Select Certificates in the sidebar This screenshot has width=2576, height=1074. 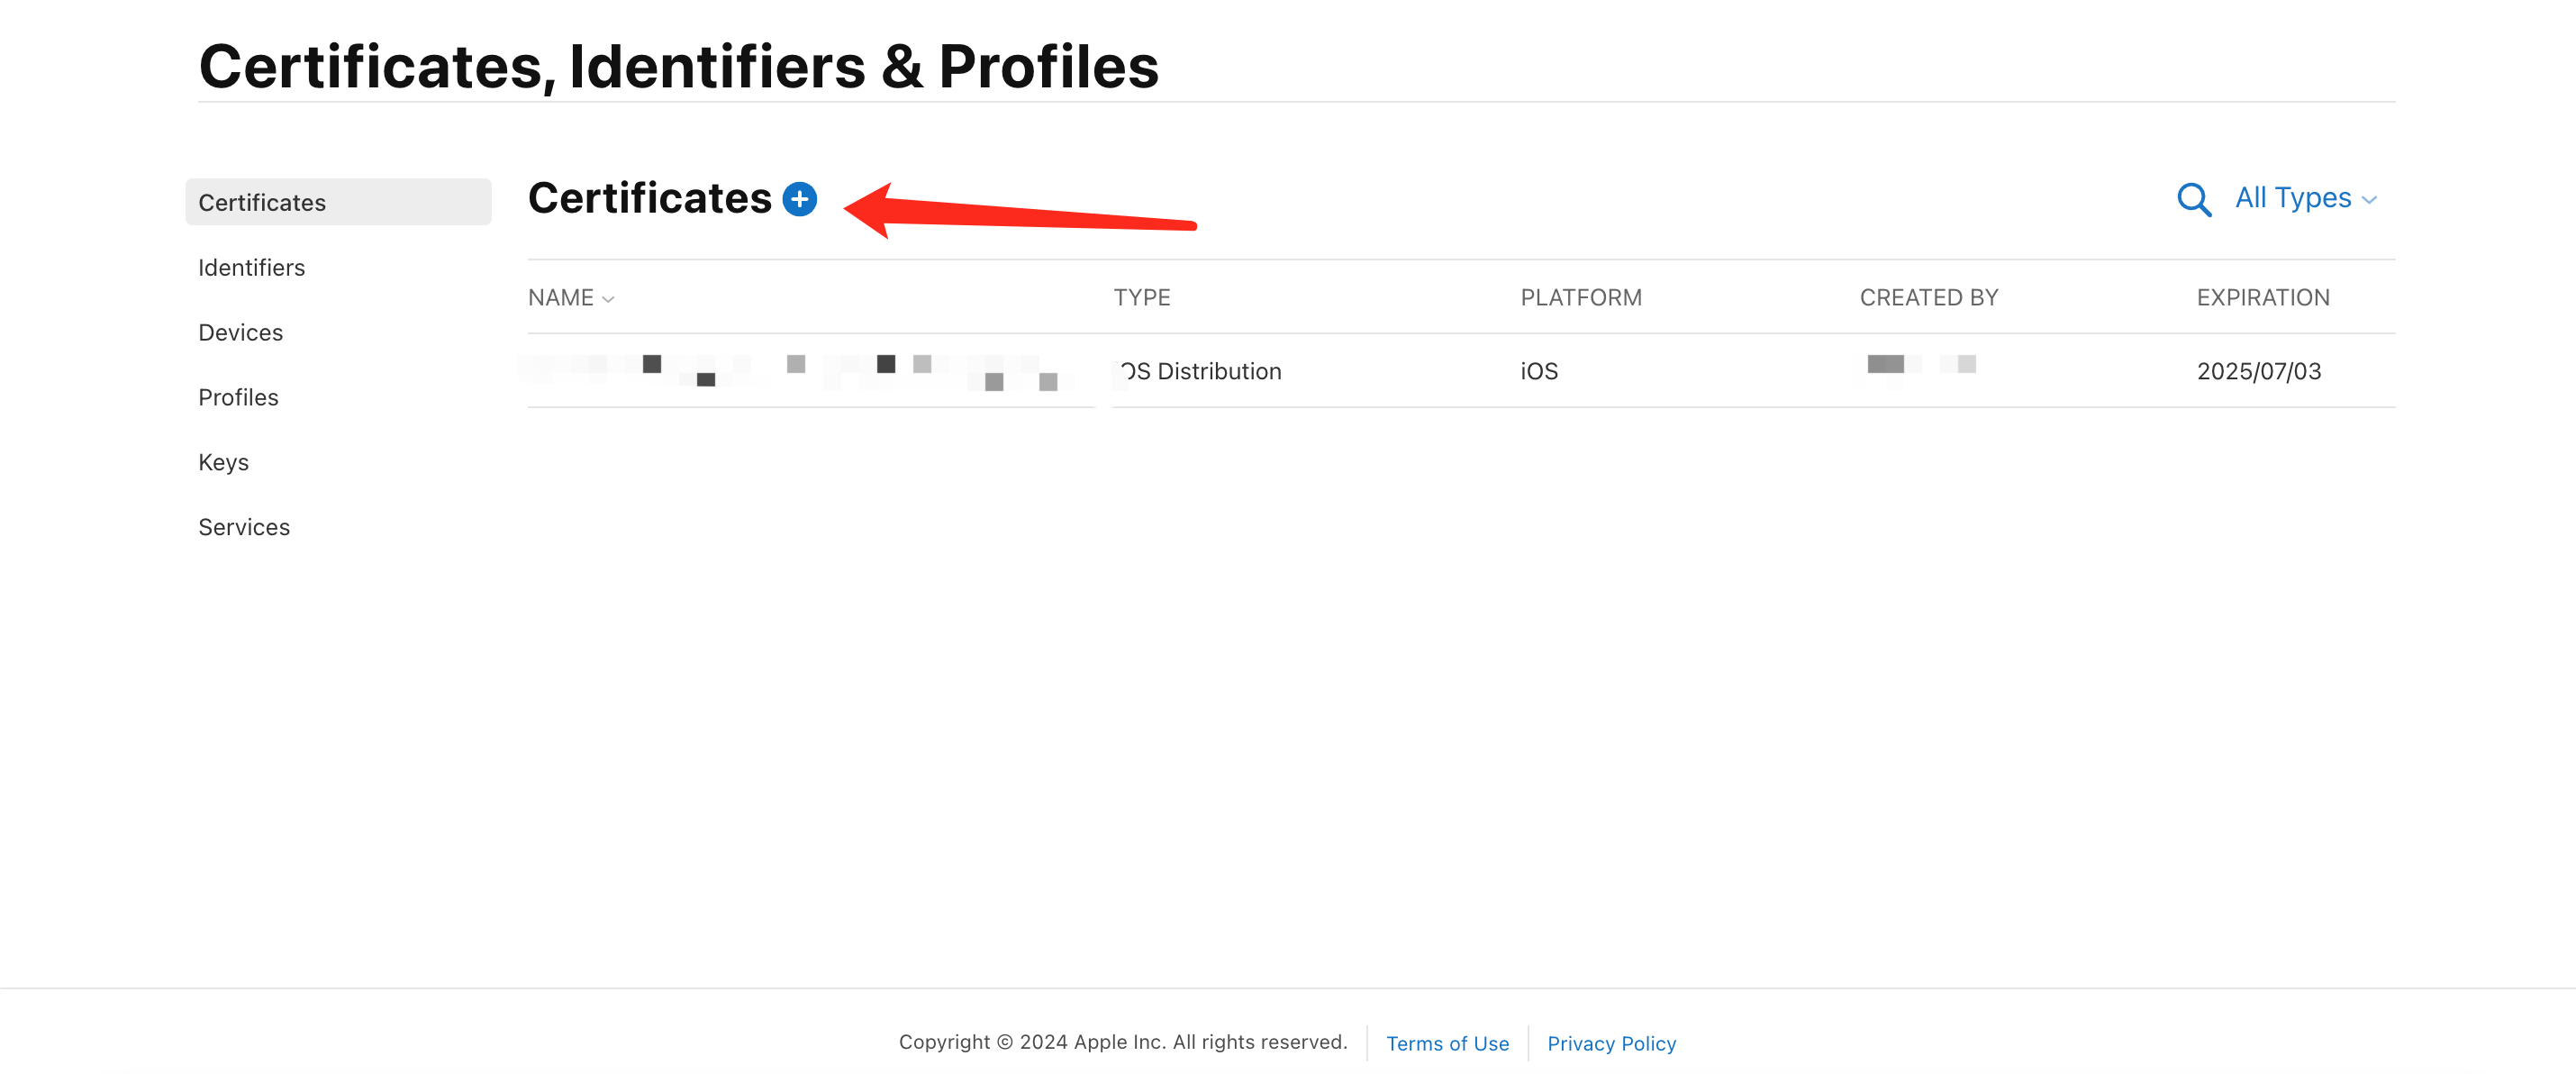click(x=338, y=202)
